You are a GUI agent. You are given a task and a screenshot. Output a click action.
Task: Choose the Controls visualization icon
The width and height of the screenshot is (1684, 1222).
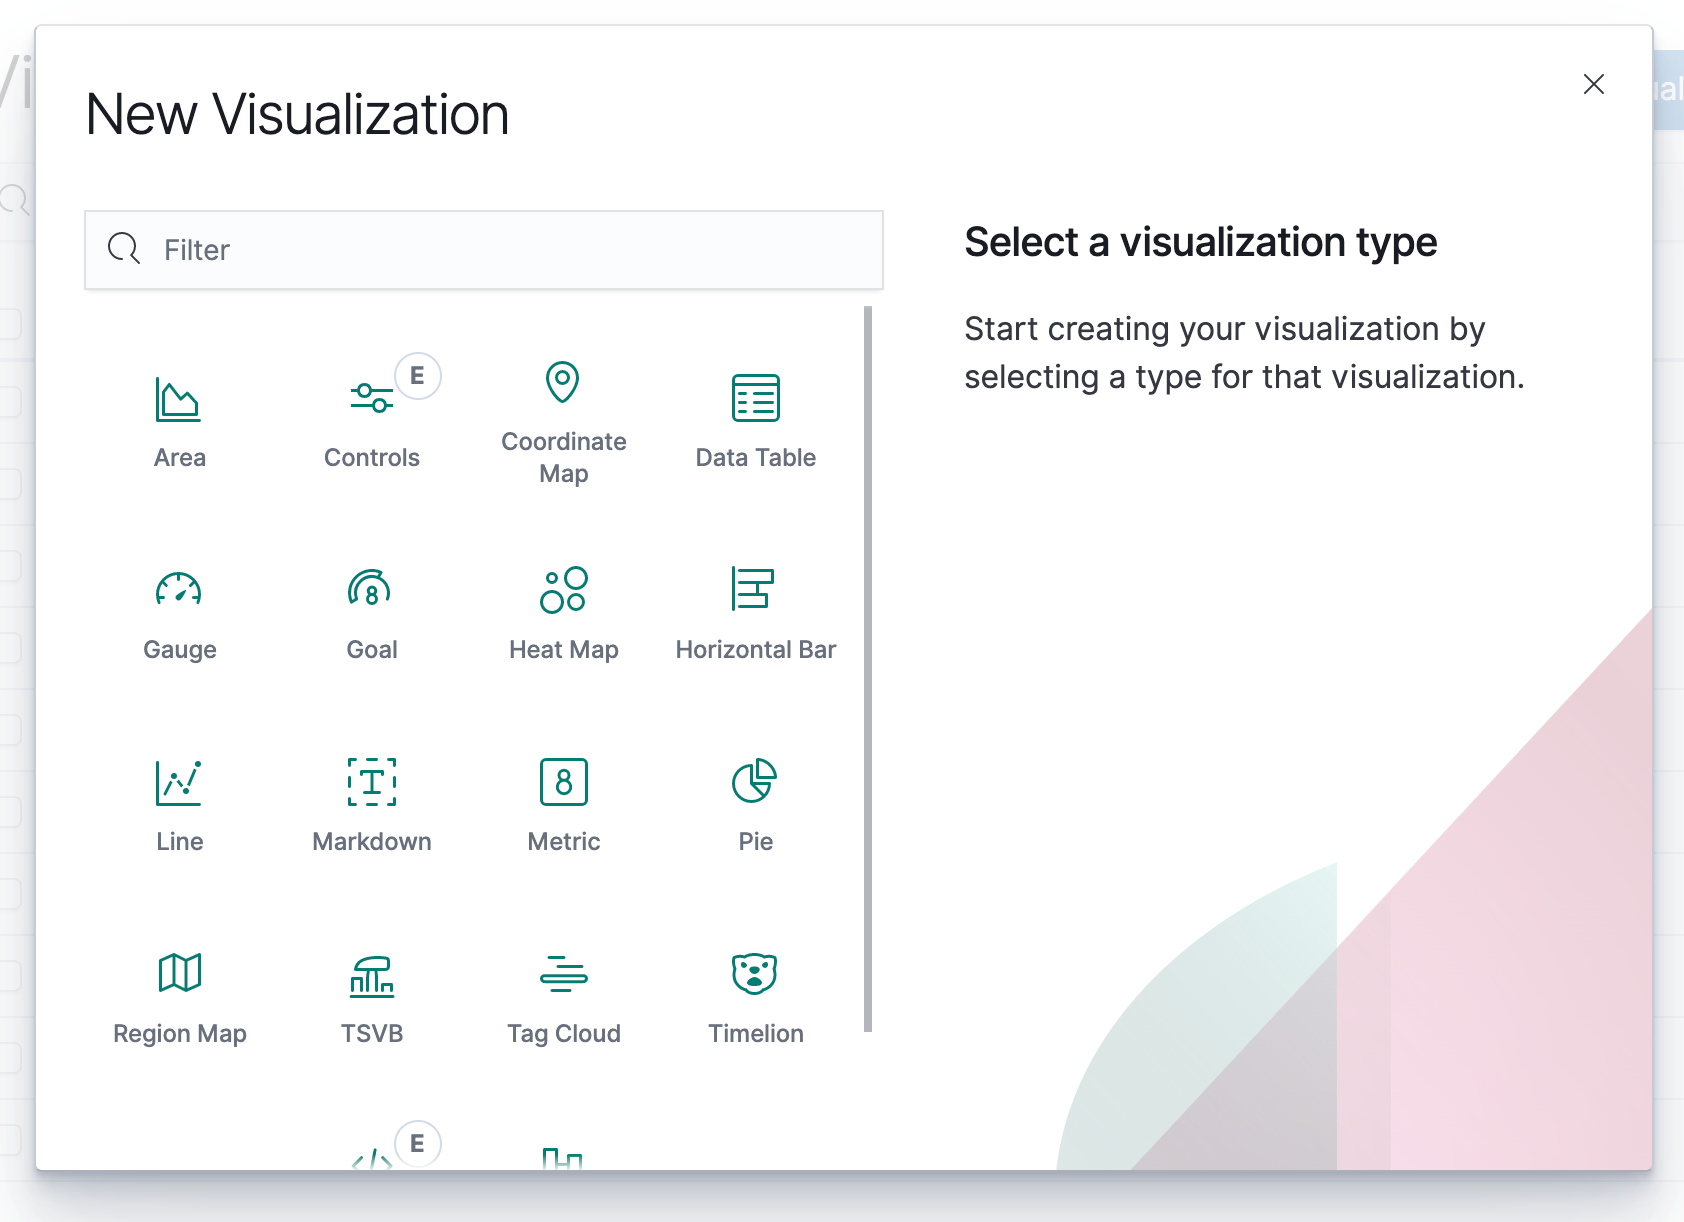371,397
